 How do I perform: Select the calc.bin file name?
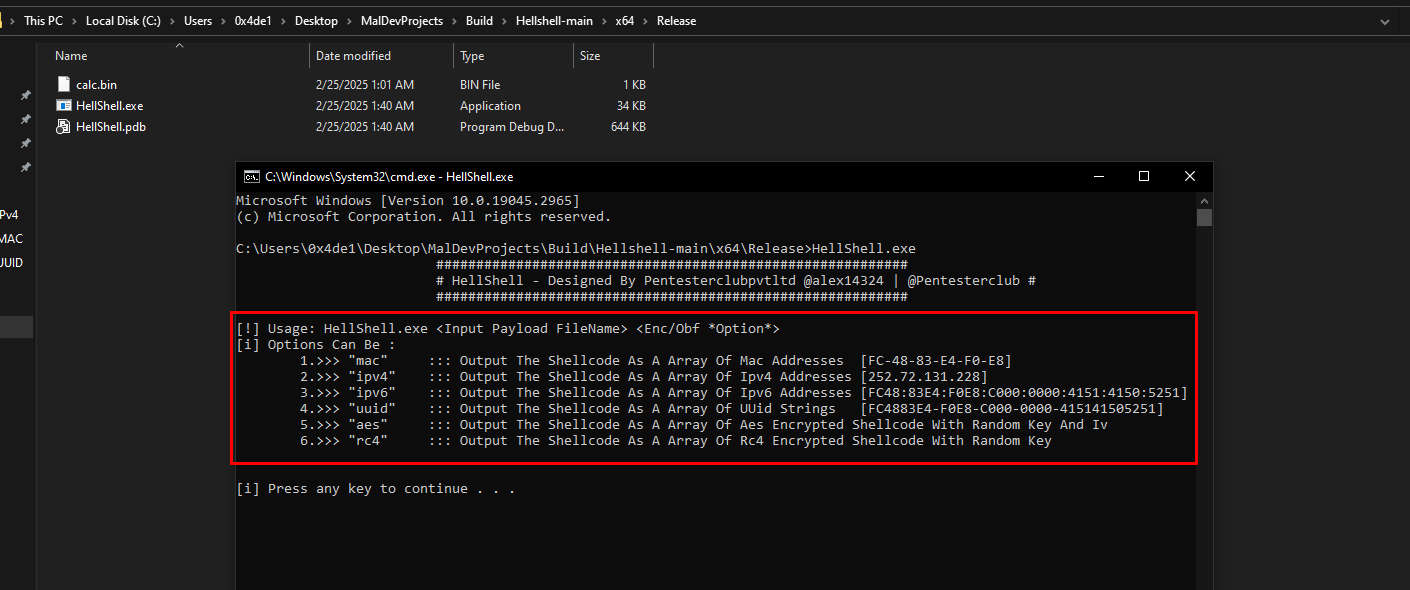pos(96,85)
